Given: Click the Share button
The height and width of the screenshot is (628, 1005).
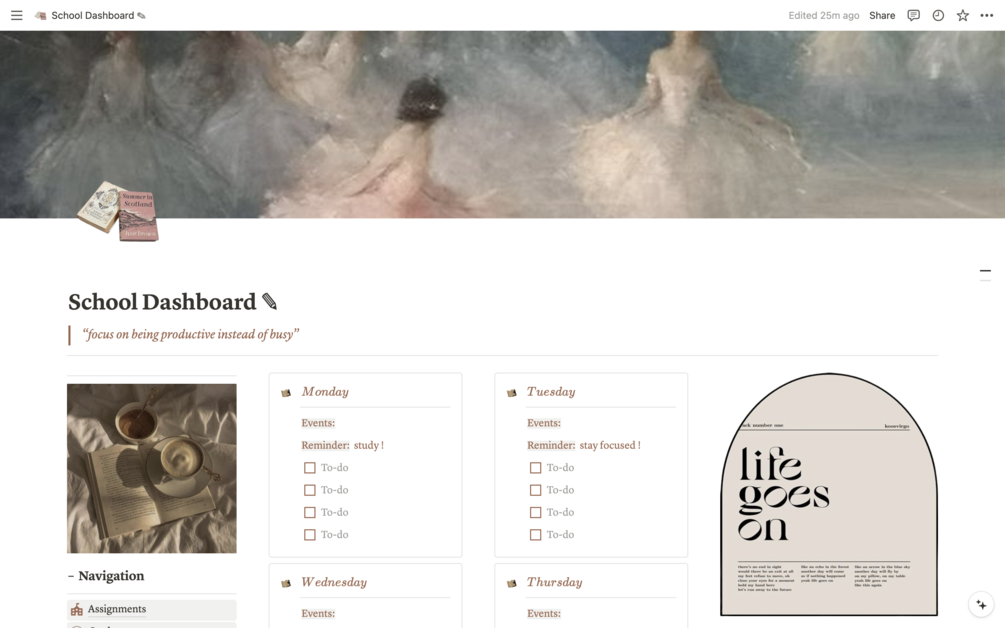Looking at the screenshot, I should click(x=882, y=15).
